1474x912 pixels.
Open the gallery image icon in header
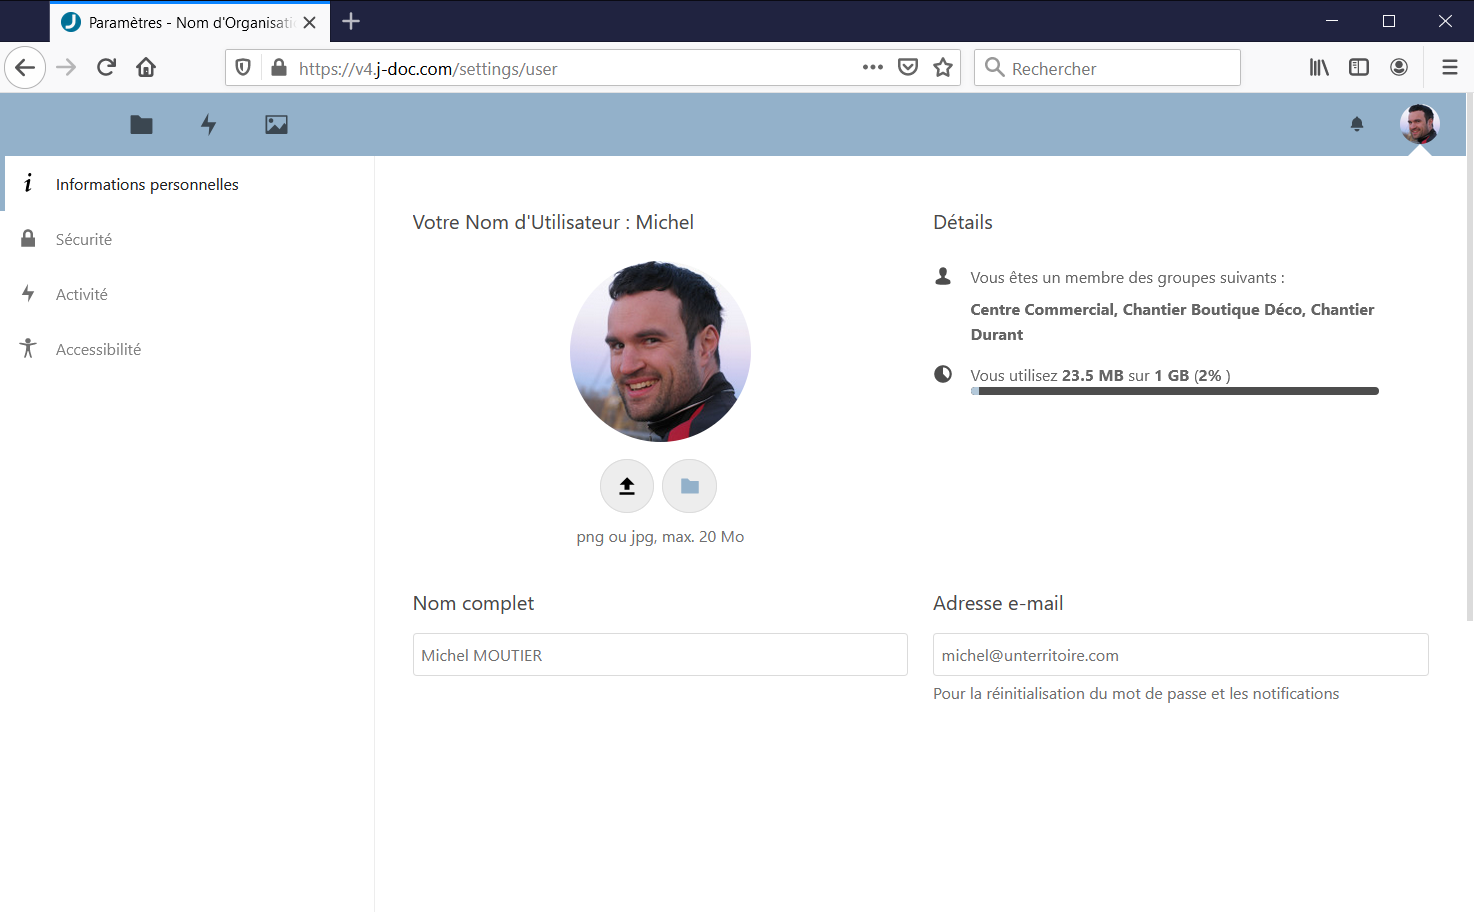point(276,124)
